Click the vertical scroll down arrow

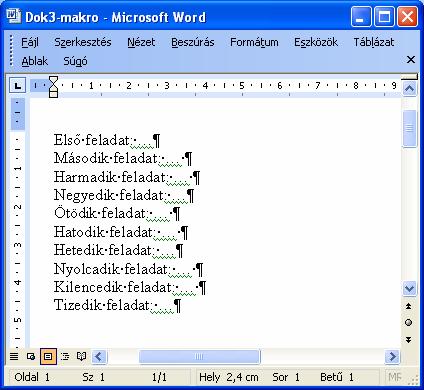click(x=409, y=289)
